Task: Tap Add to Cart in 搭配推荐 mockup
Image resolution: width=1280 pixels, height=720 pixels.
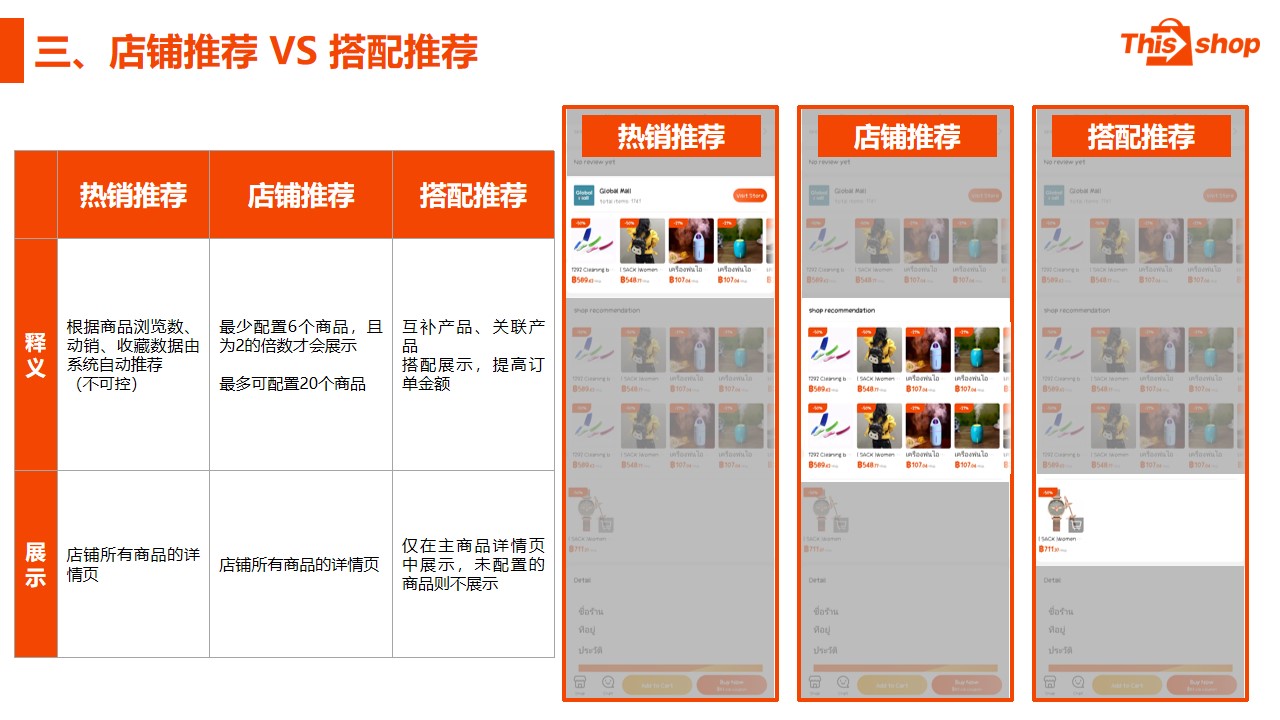Action: (1127, 685)
